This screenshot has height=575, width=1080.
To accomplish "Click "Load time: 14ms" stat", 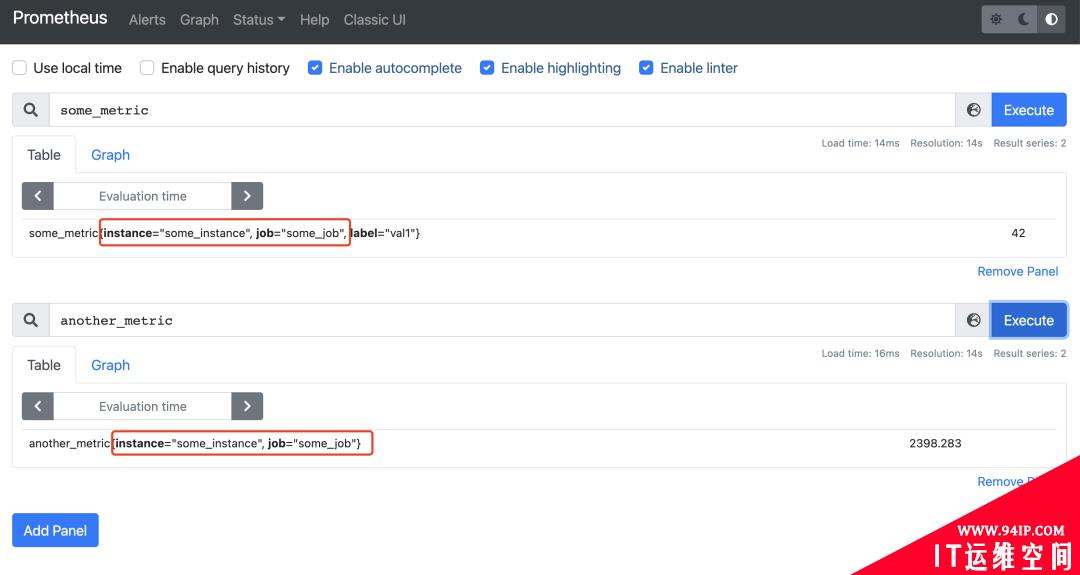I will pos(860,143).
